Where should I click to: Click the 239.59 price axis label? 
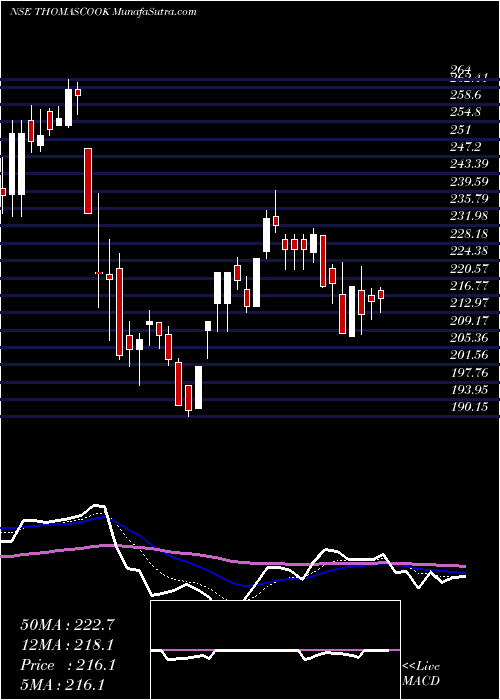point(469,182)
